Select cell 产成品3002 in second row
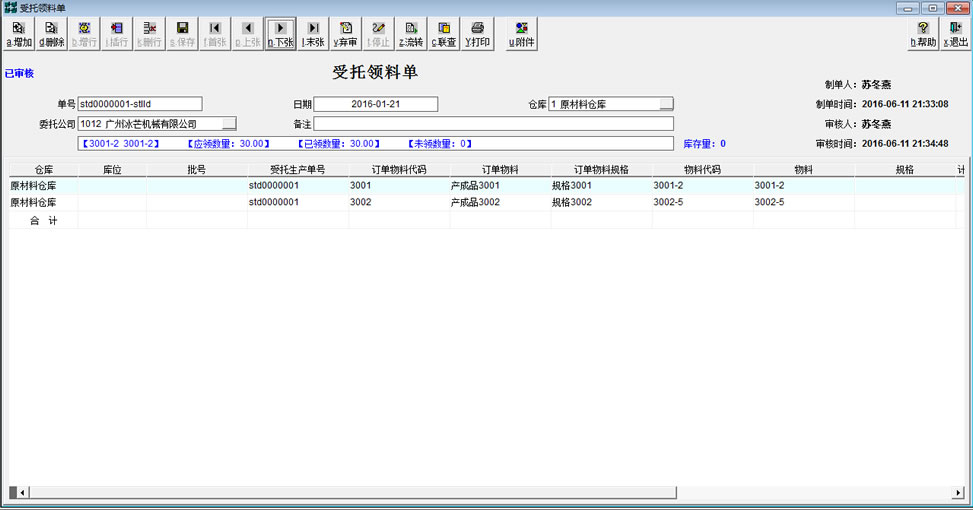The image size is (973, 510). (500, 202)
